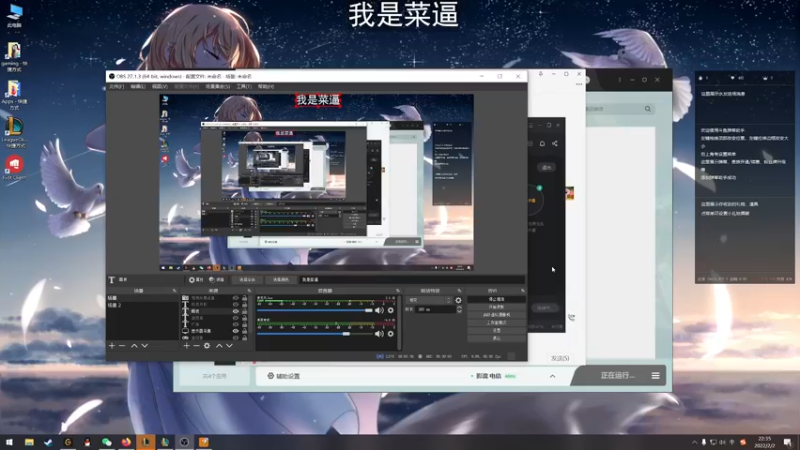This screenshot has height=450, width=800.
Task: Click the 属性 button in the source toolbar
Action: click(x=196, y=280)
